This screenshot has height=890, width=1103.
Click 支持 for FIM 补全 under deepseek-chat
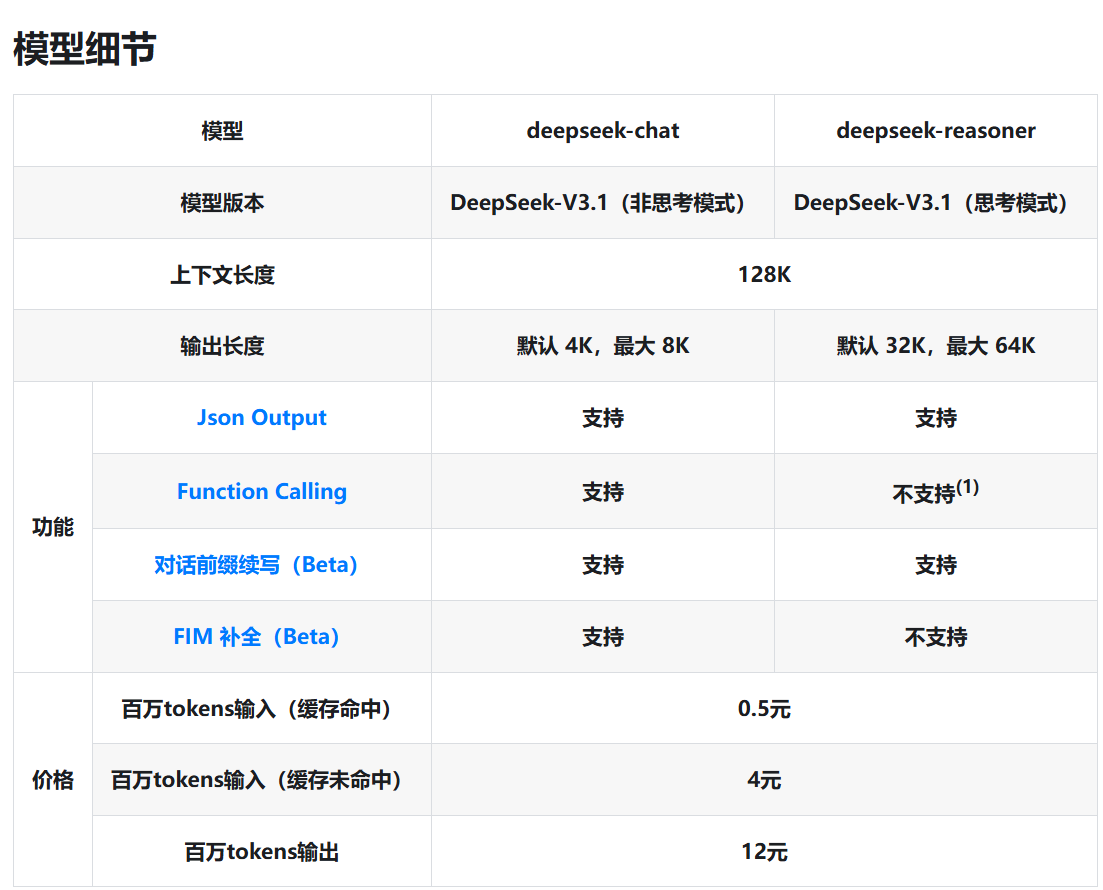pos(603,637)
